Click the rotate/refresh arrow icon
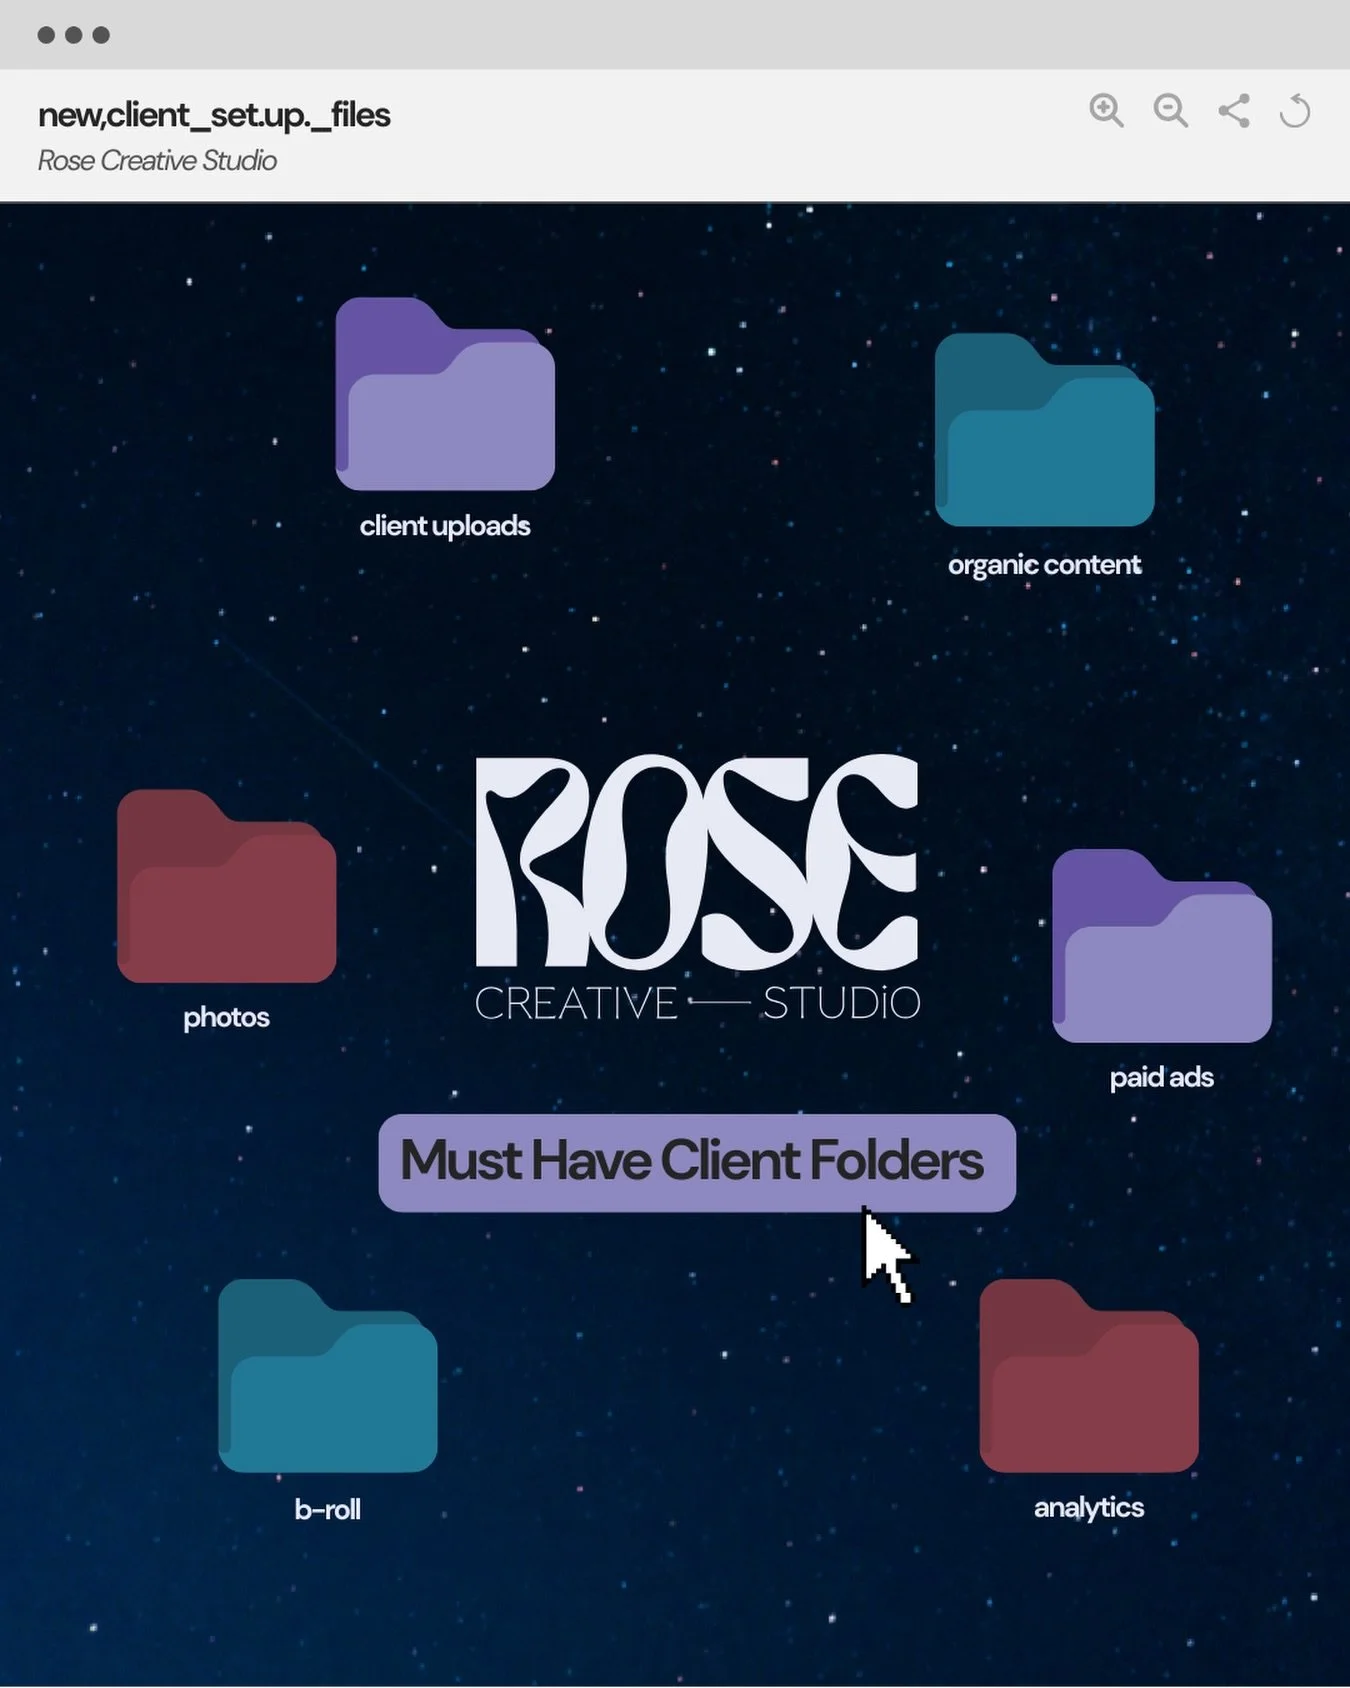Viewport: 1350px width, 1688px height. [1295, 110]
